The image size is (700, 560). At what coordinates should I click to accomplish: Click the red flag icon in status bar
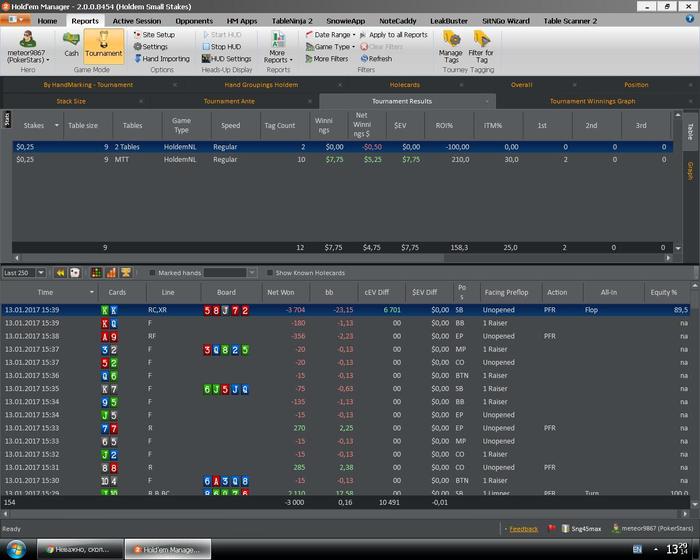tap(552, 528)
